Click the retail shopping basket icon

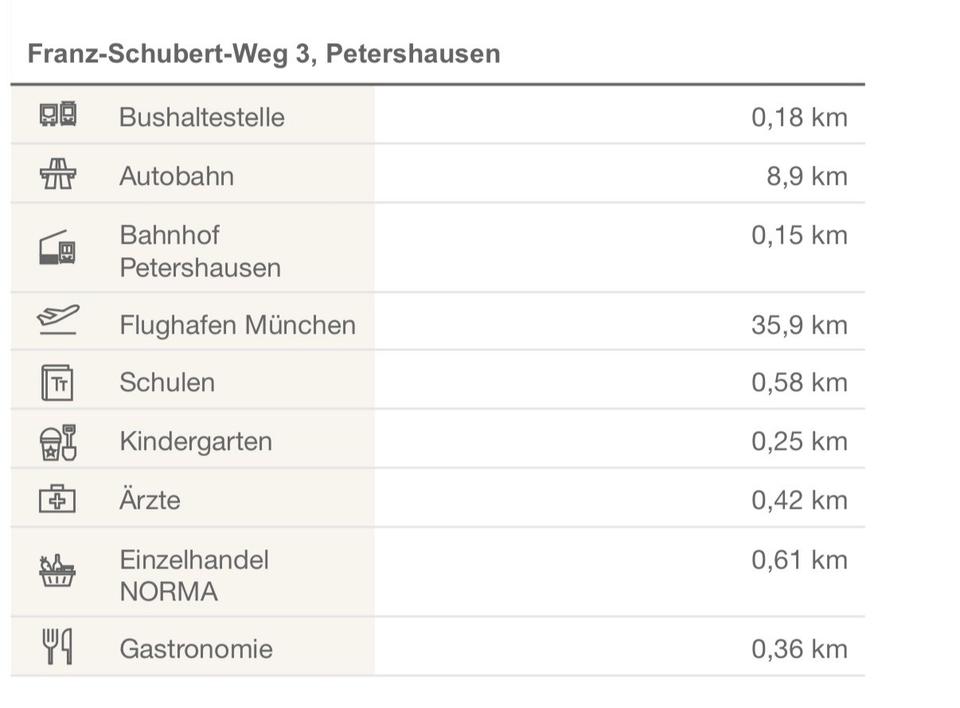(x=58, y=572)
